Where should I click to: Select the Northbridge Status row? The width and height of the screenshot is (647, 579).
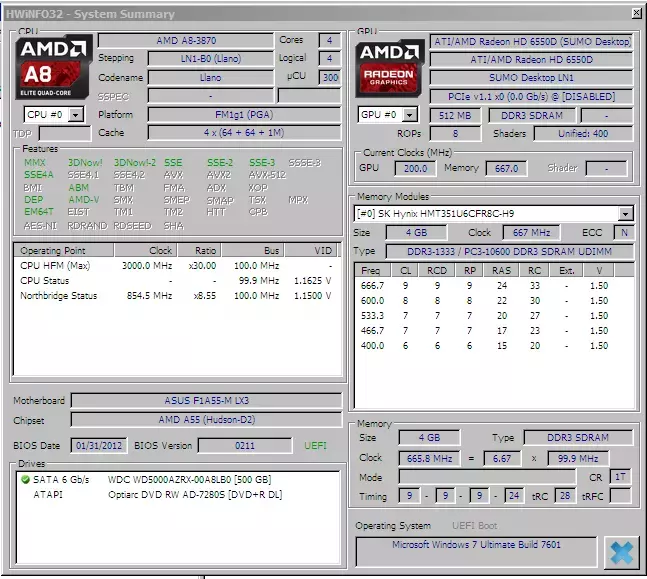pos(177,295)
